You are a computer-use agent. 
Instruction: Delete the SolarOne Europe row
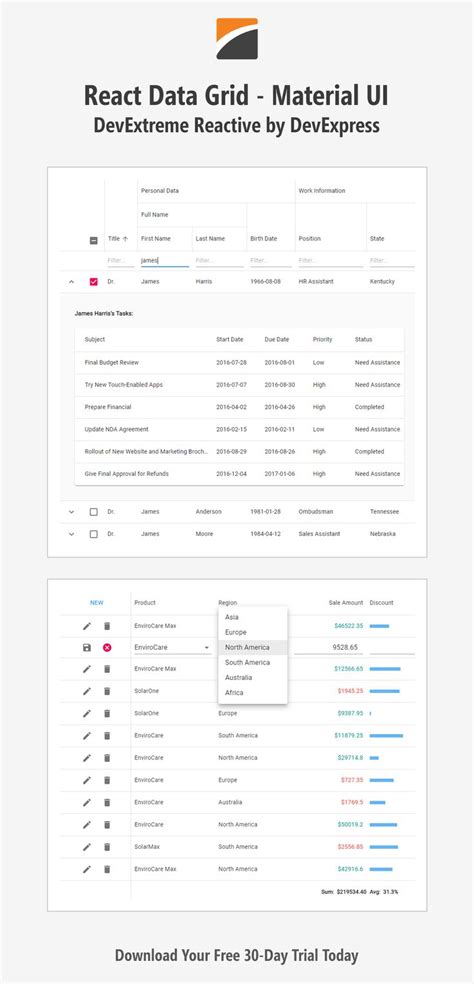(107, 713)
